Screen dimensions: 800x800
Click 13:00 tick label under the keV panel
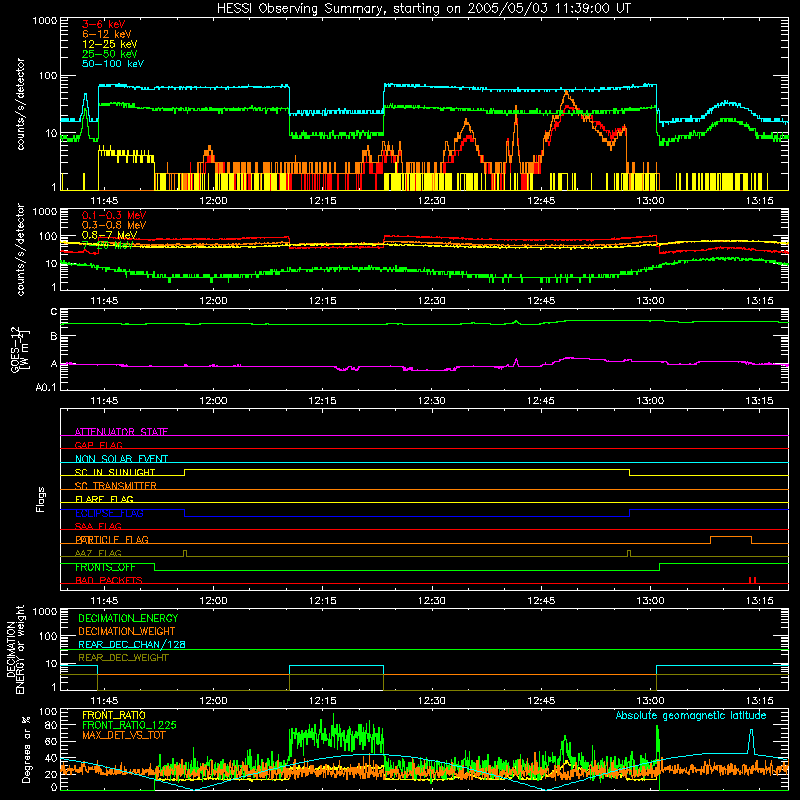click(x=650, y=201)
